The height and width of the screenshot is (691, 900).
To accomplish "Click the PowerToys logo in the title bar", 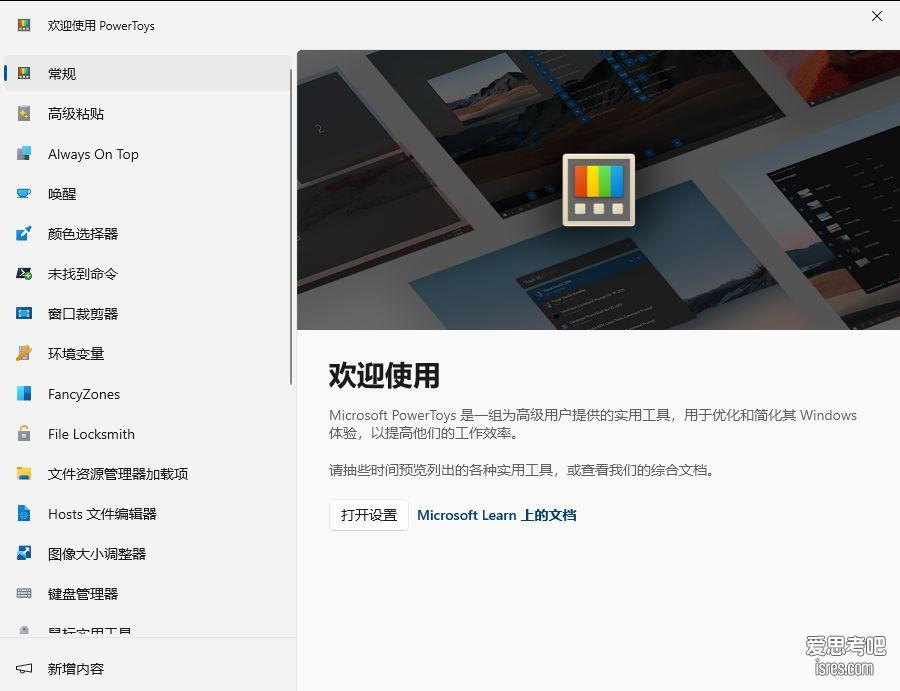I will (24, 25).
